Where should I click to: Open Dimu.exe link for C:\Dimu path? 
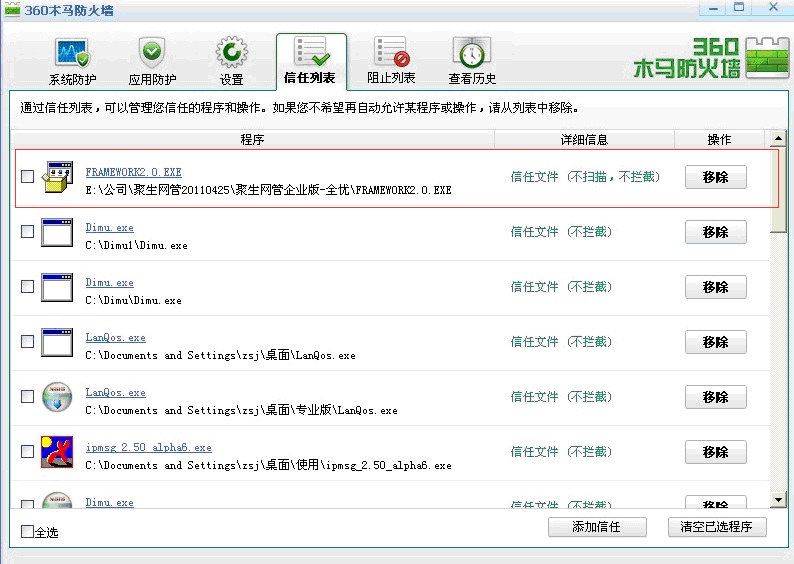point(110,283)
